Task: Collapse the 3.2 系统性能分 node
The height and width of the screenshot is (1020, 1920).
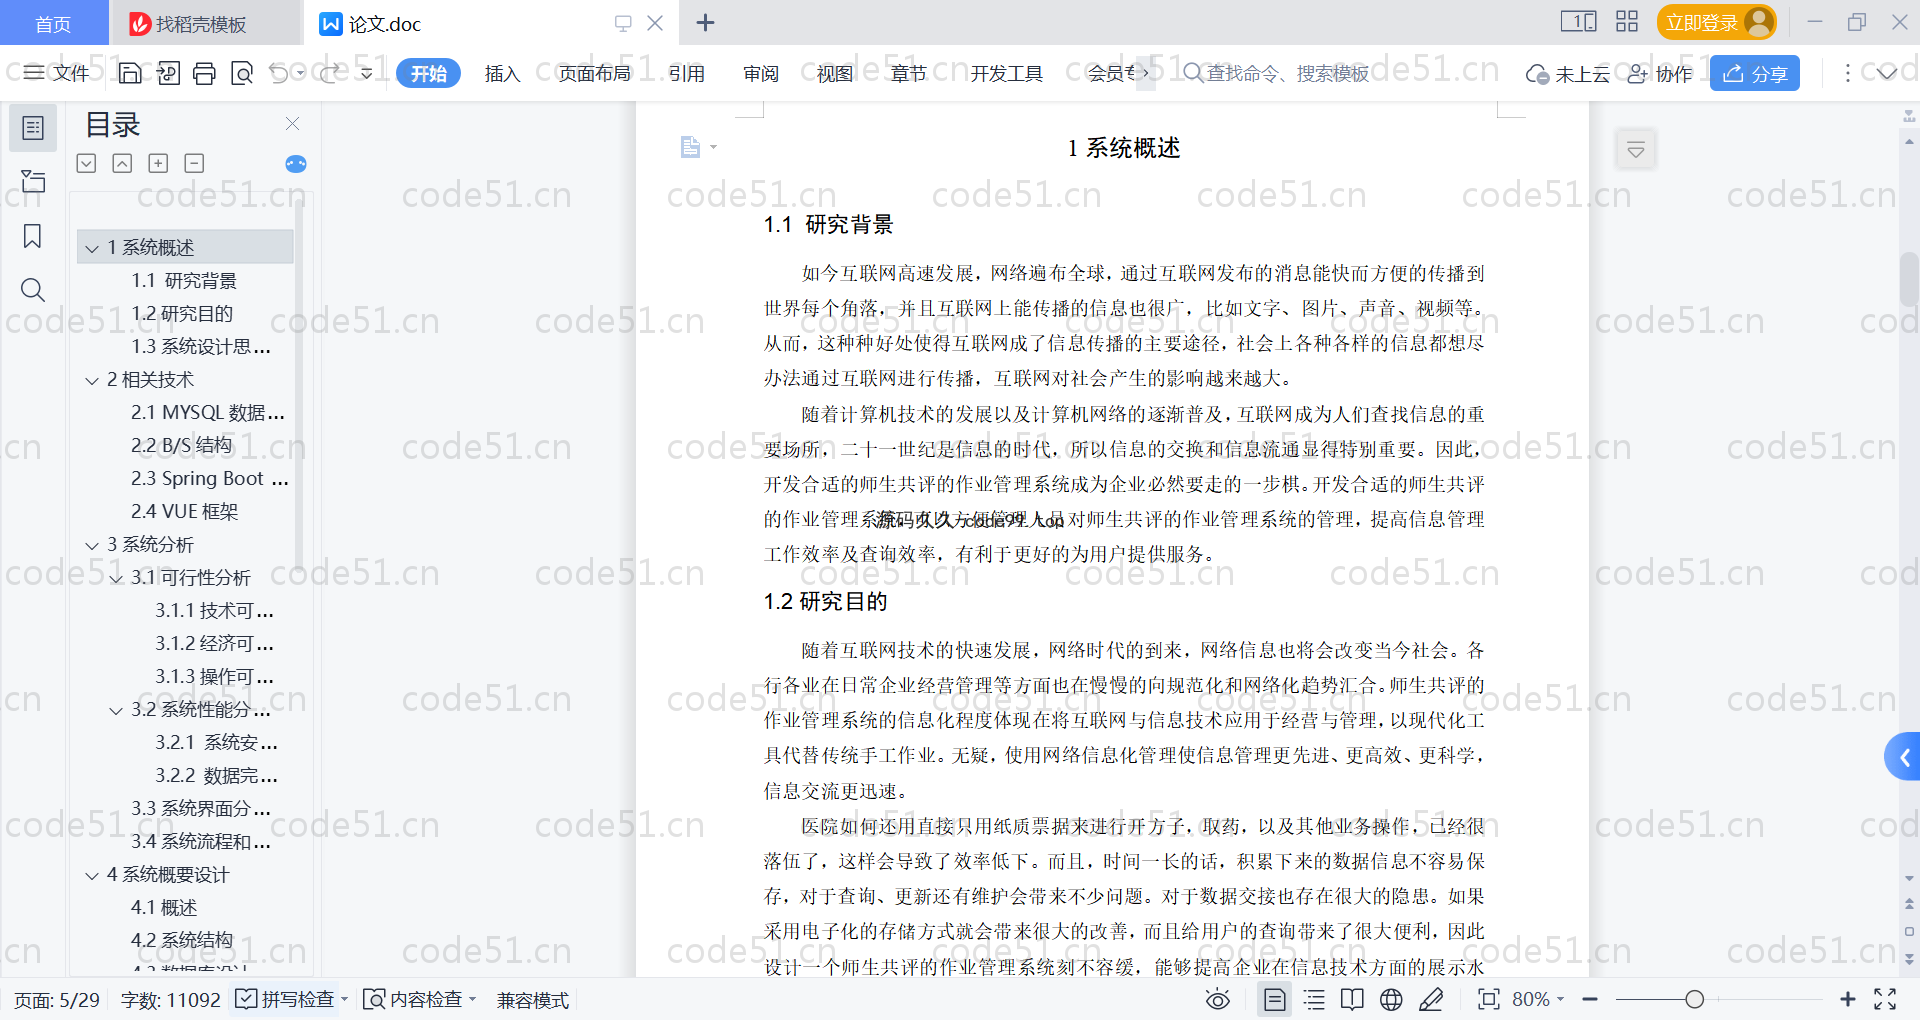Action: coord(116,710)
